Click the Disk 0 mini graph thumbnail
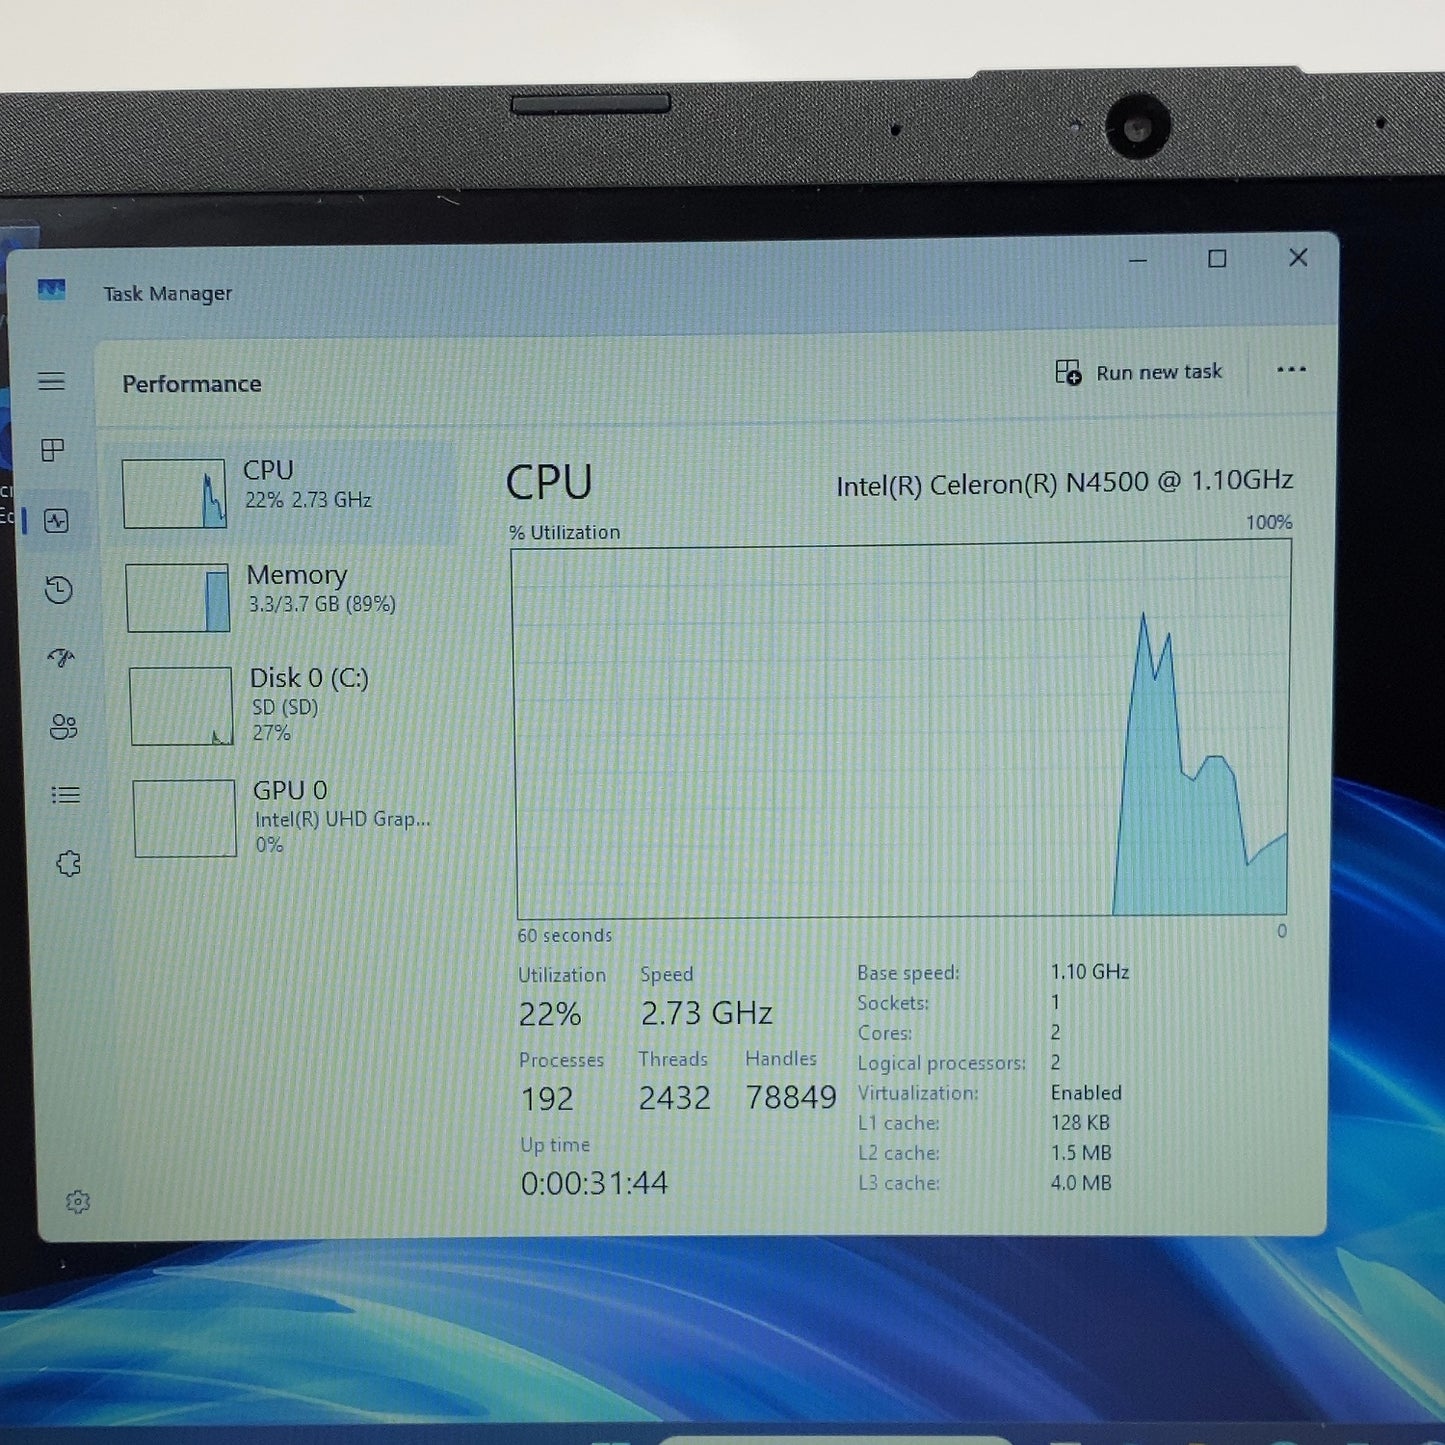 pyautogui.click(x=181, y=706)
